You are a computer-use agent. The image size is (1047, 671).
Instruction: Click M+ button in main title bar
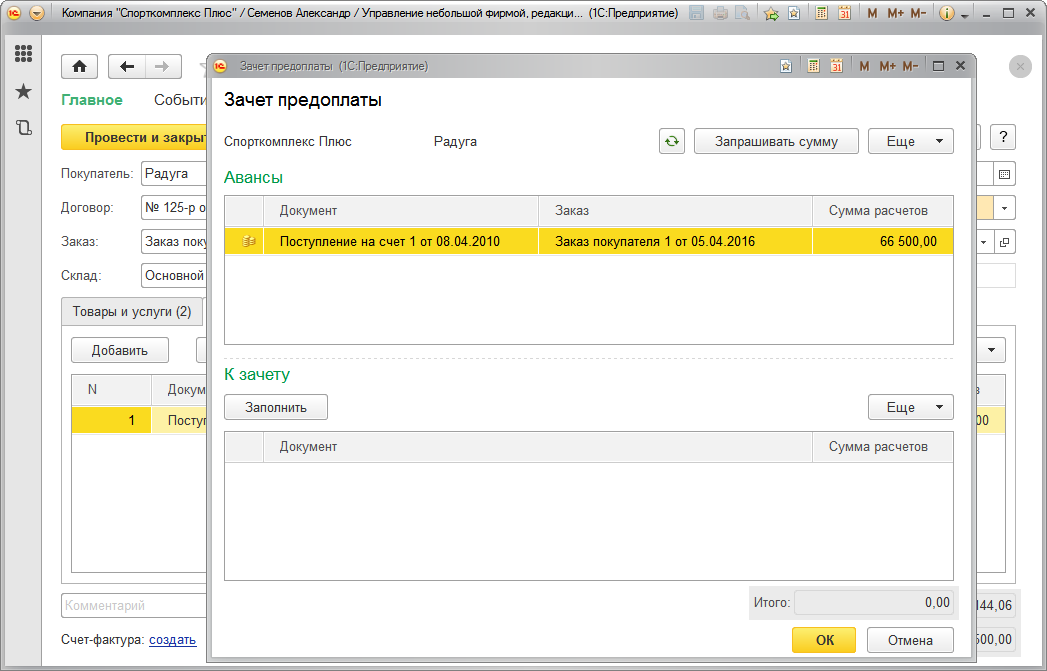[895, 13]
